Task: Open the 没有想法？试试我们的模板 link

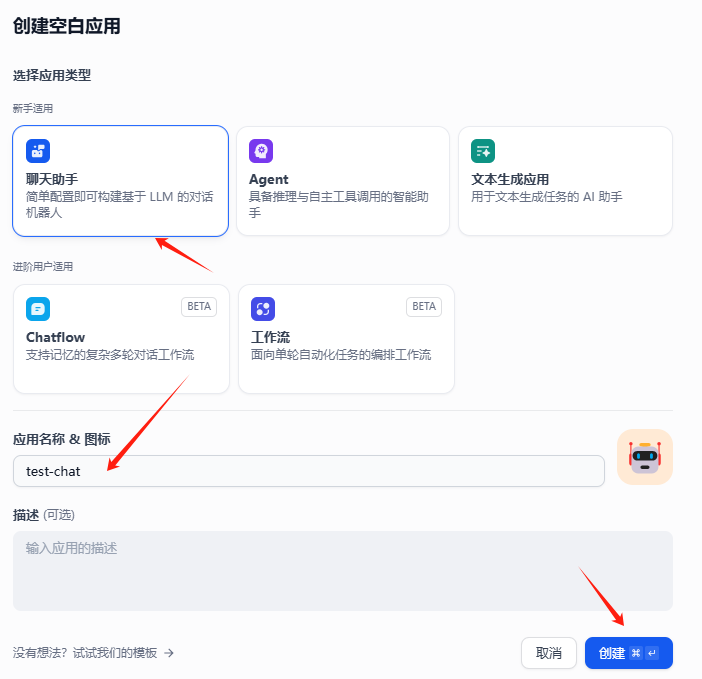Action: pos(93,653)
